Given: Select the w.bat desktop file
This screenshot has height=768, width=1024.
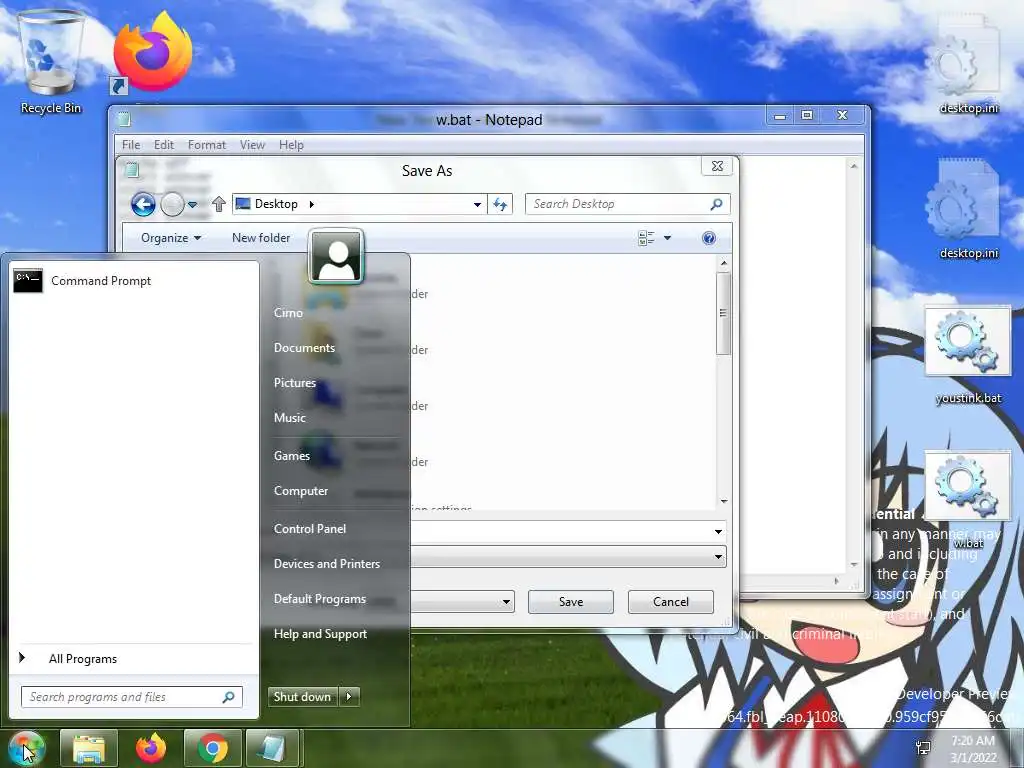Looking at the screenshot, I should pos(968,500).
